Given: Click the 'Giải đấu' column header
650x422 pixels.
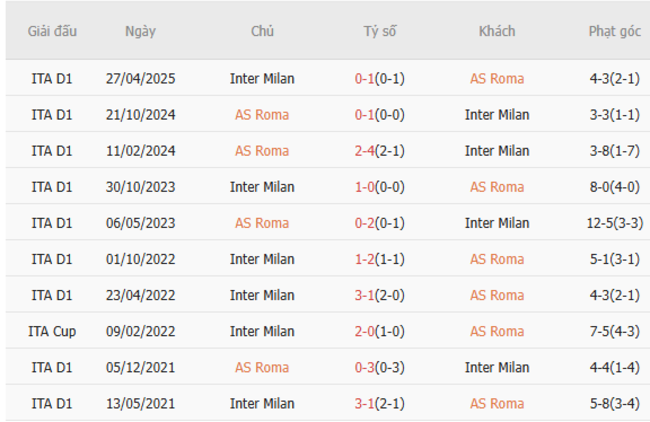Looking at the screenshot, I should pos(51,31).
